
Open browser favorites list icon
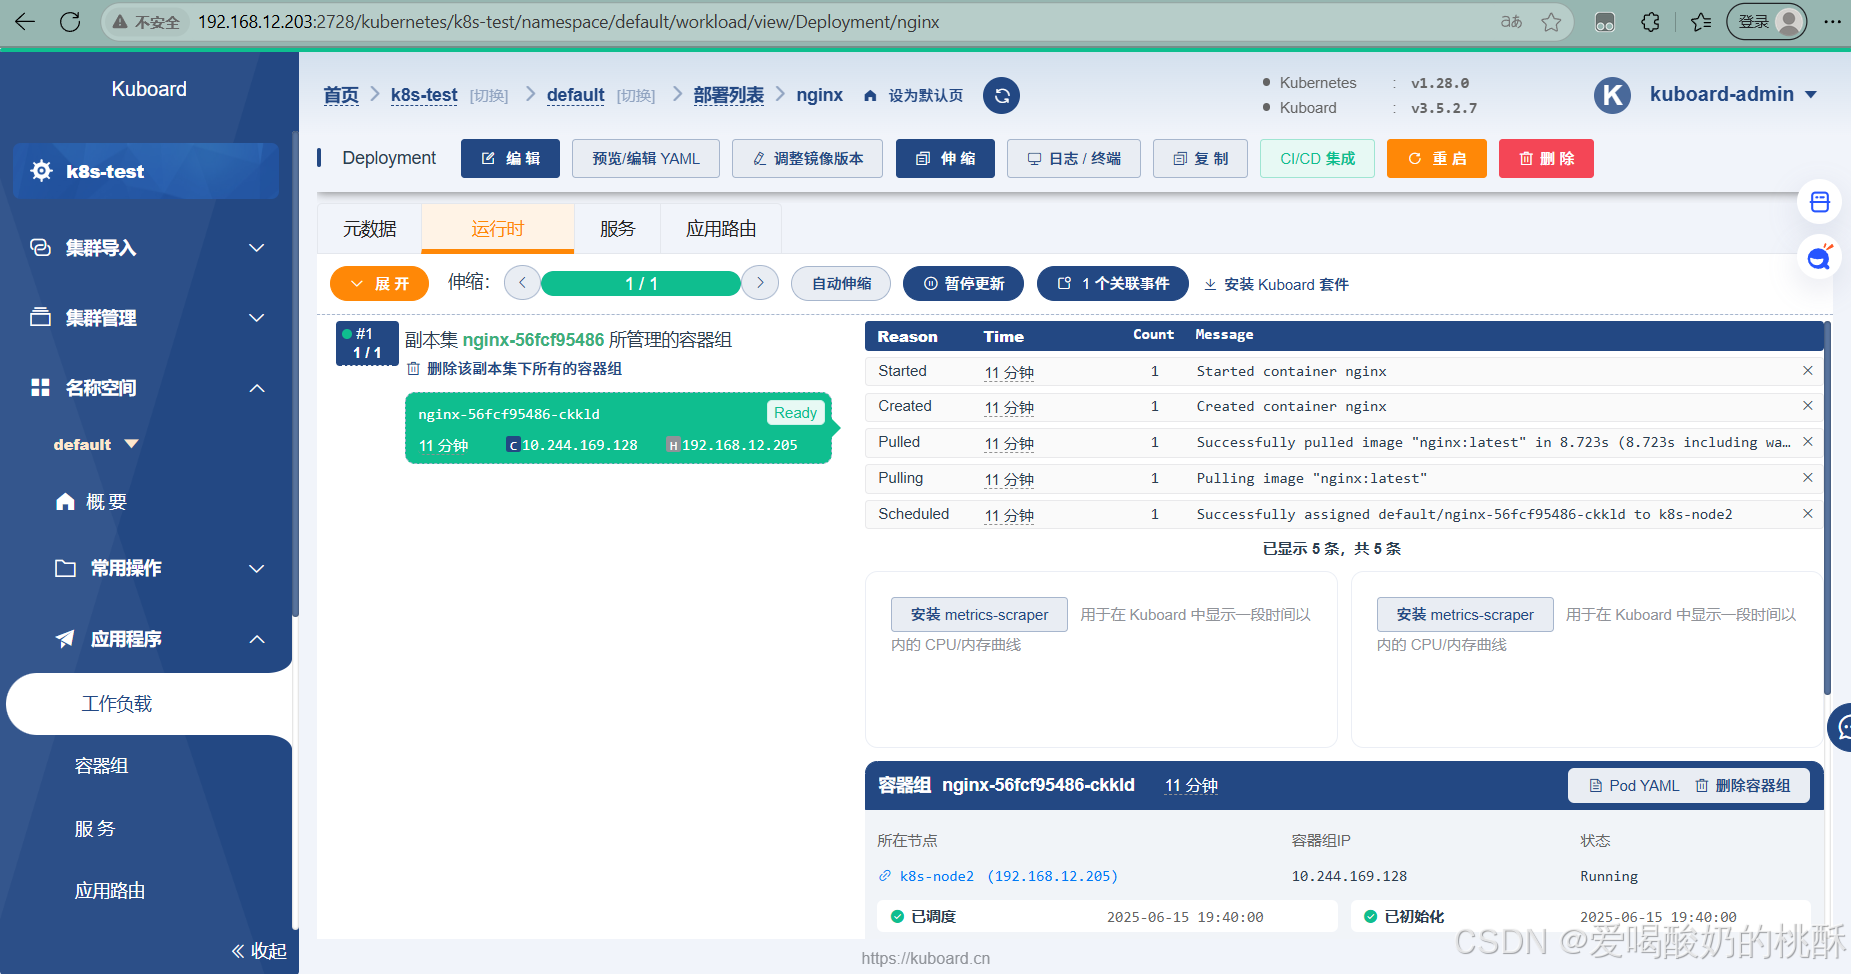click(x=1701, y=21)
